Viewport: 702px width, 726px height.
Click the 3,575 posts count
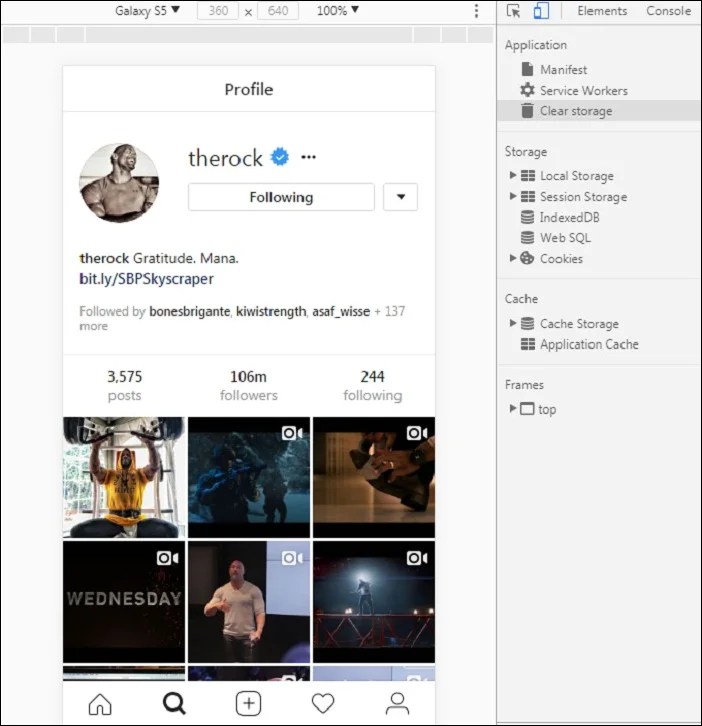click(125, 386)
